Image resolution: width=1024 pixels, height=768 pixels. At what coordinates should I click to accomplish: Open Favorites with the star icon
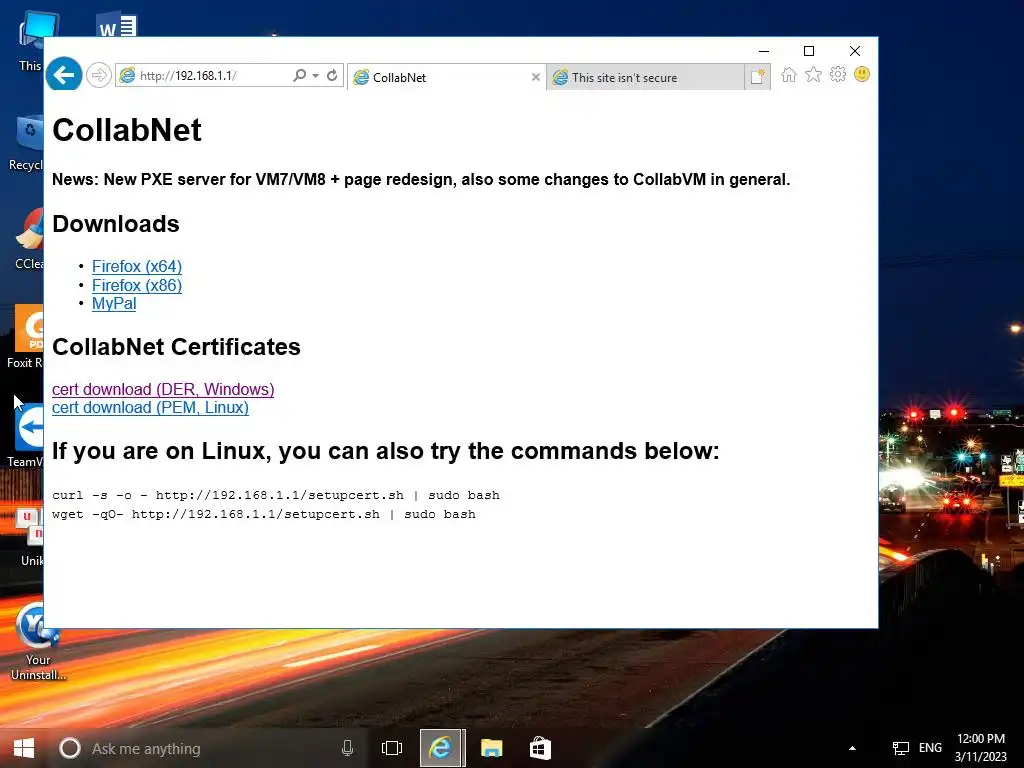tap(813, 75)
